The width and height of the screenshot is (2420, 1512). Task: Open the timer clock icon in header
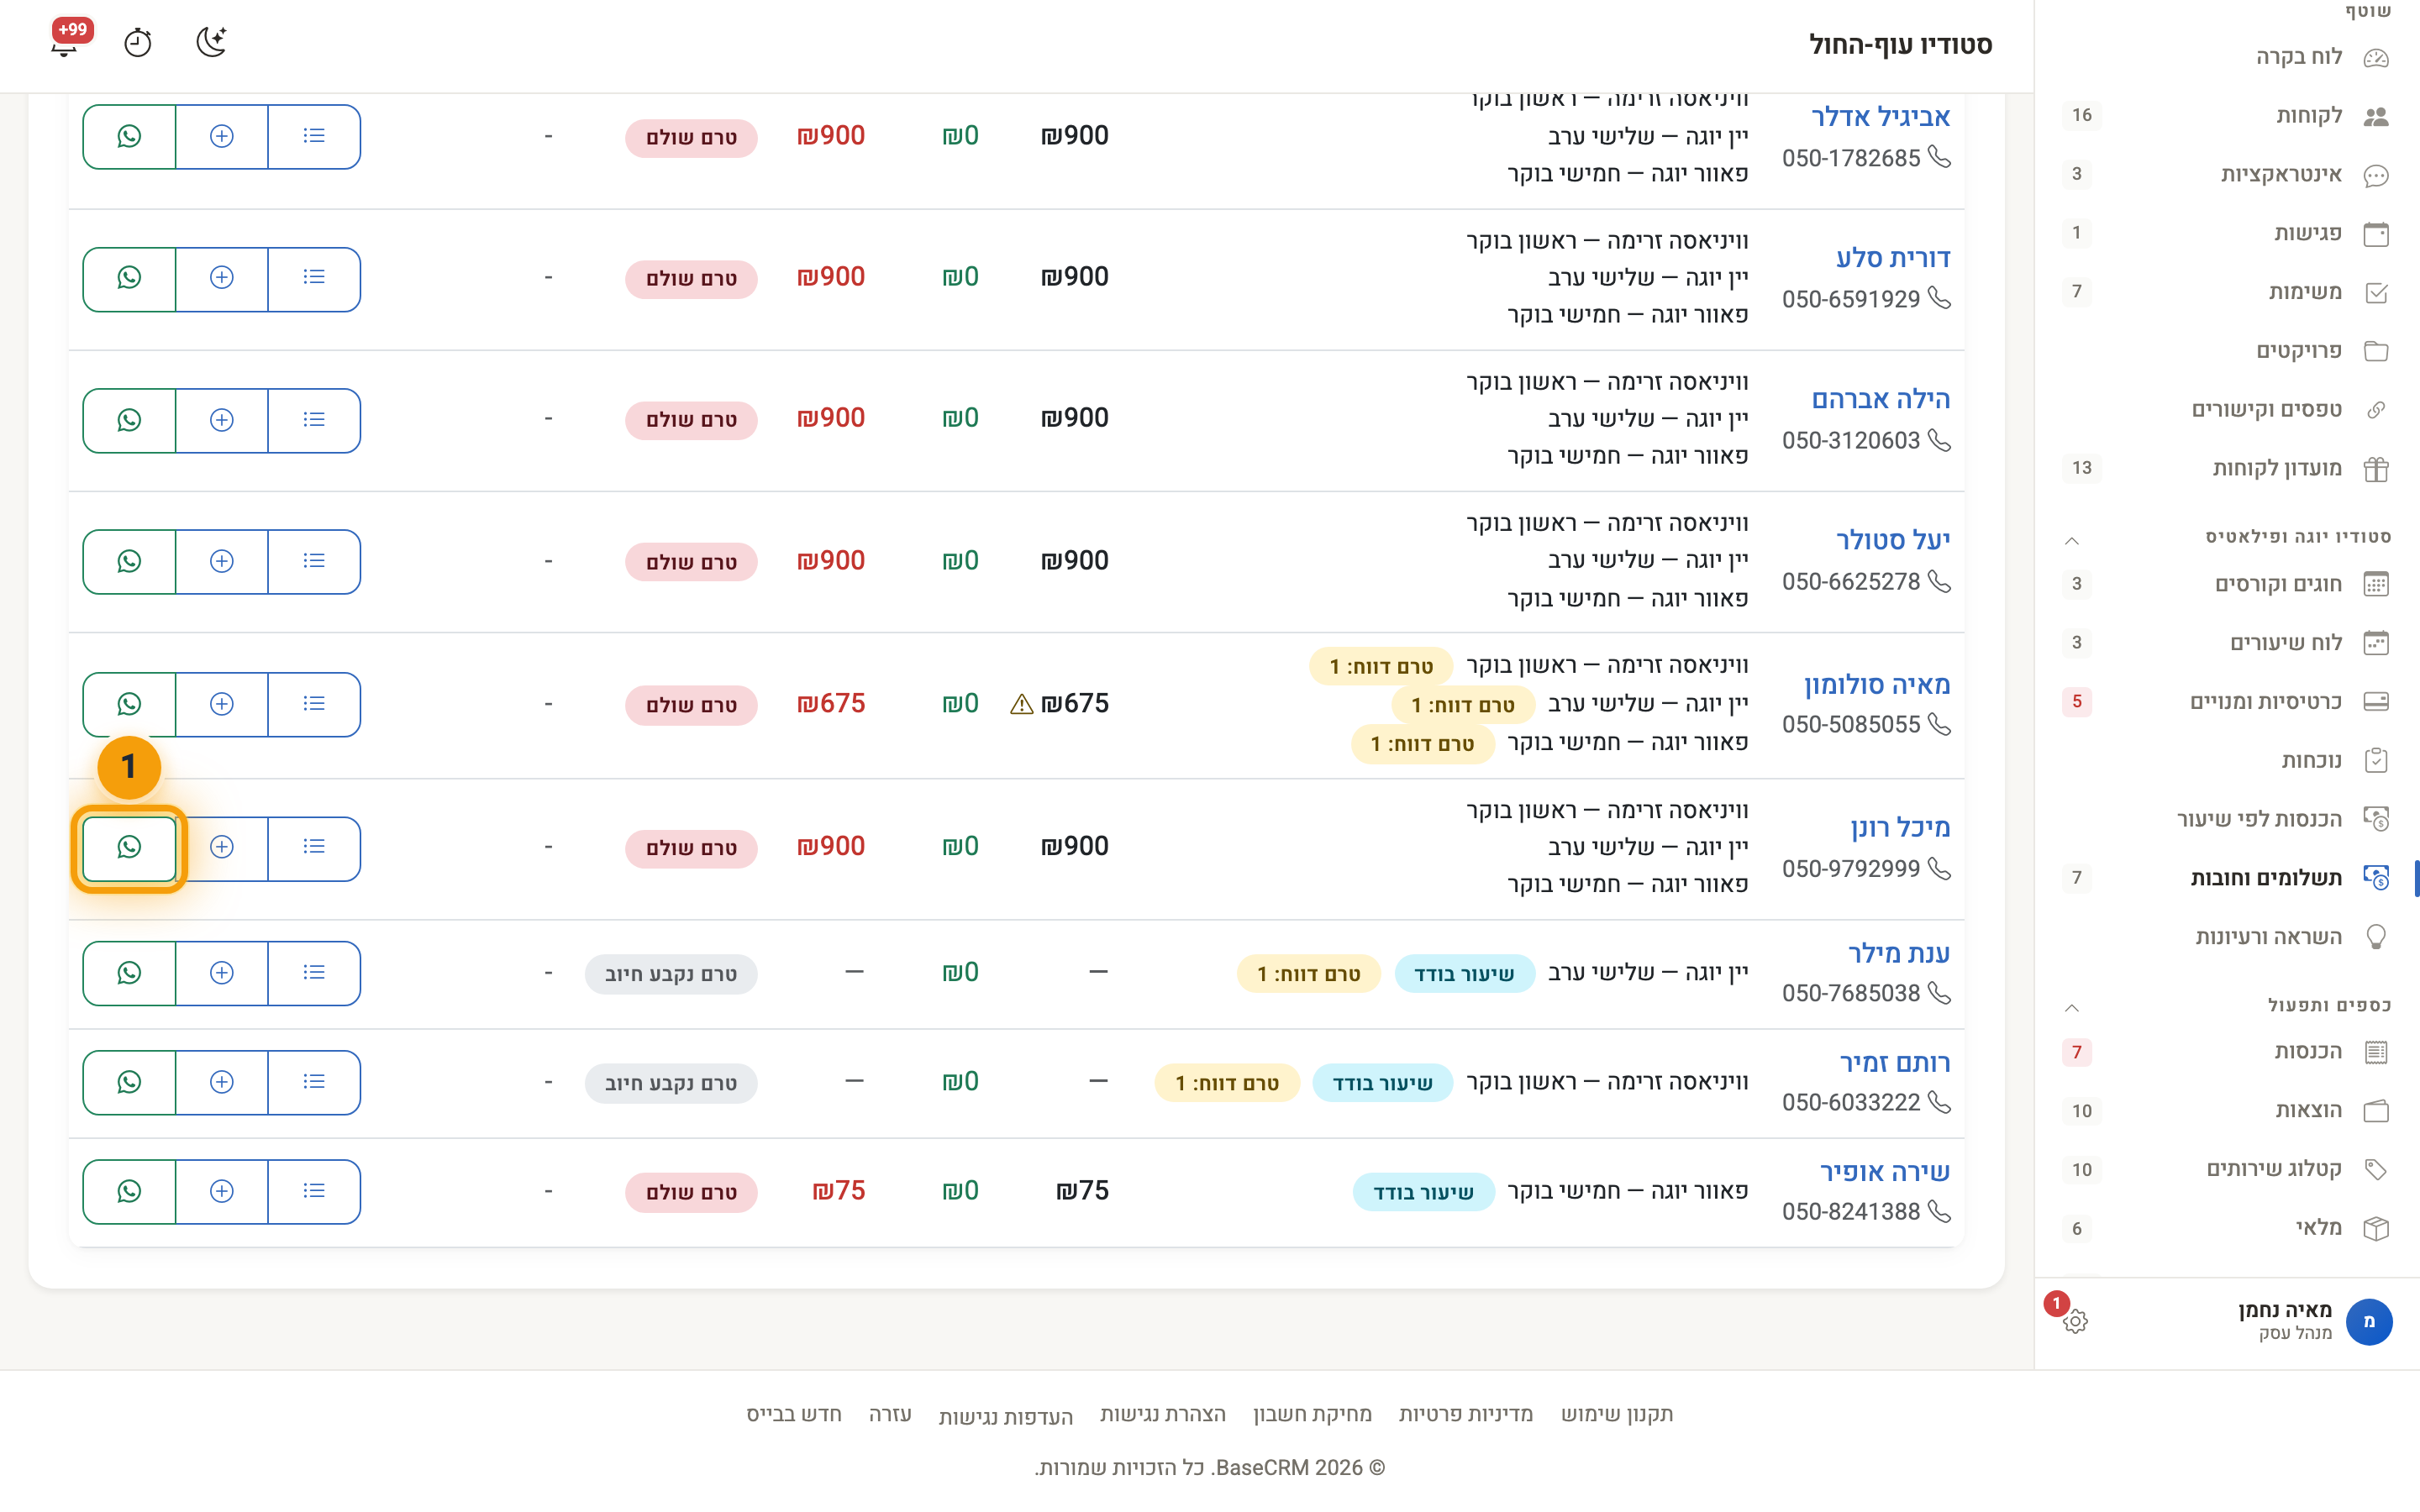(x=137, y=43)
